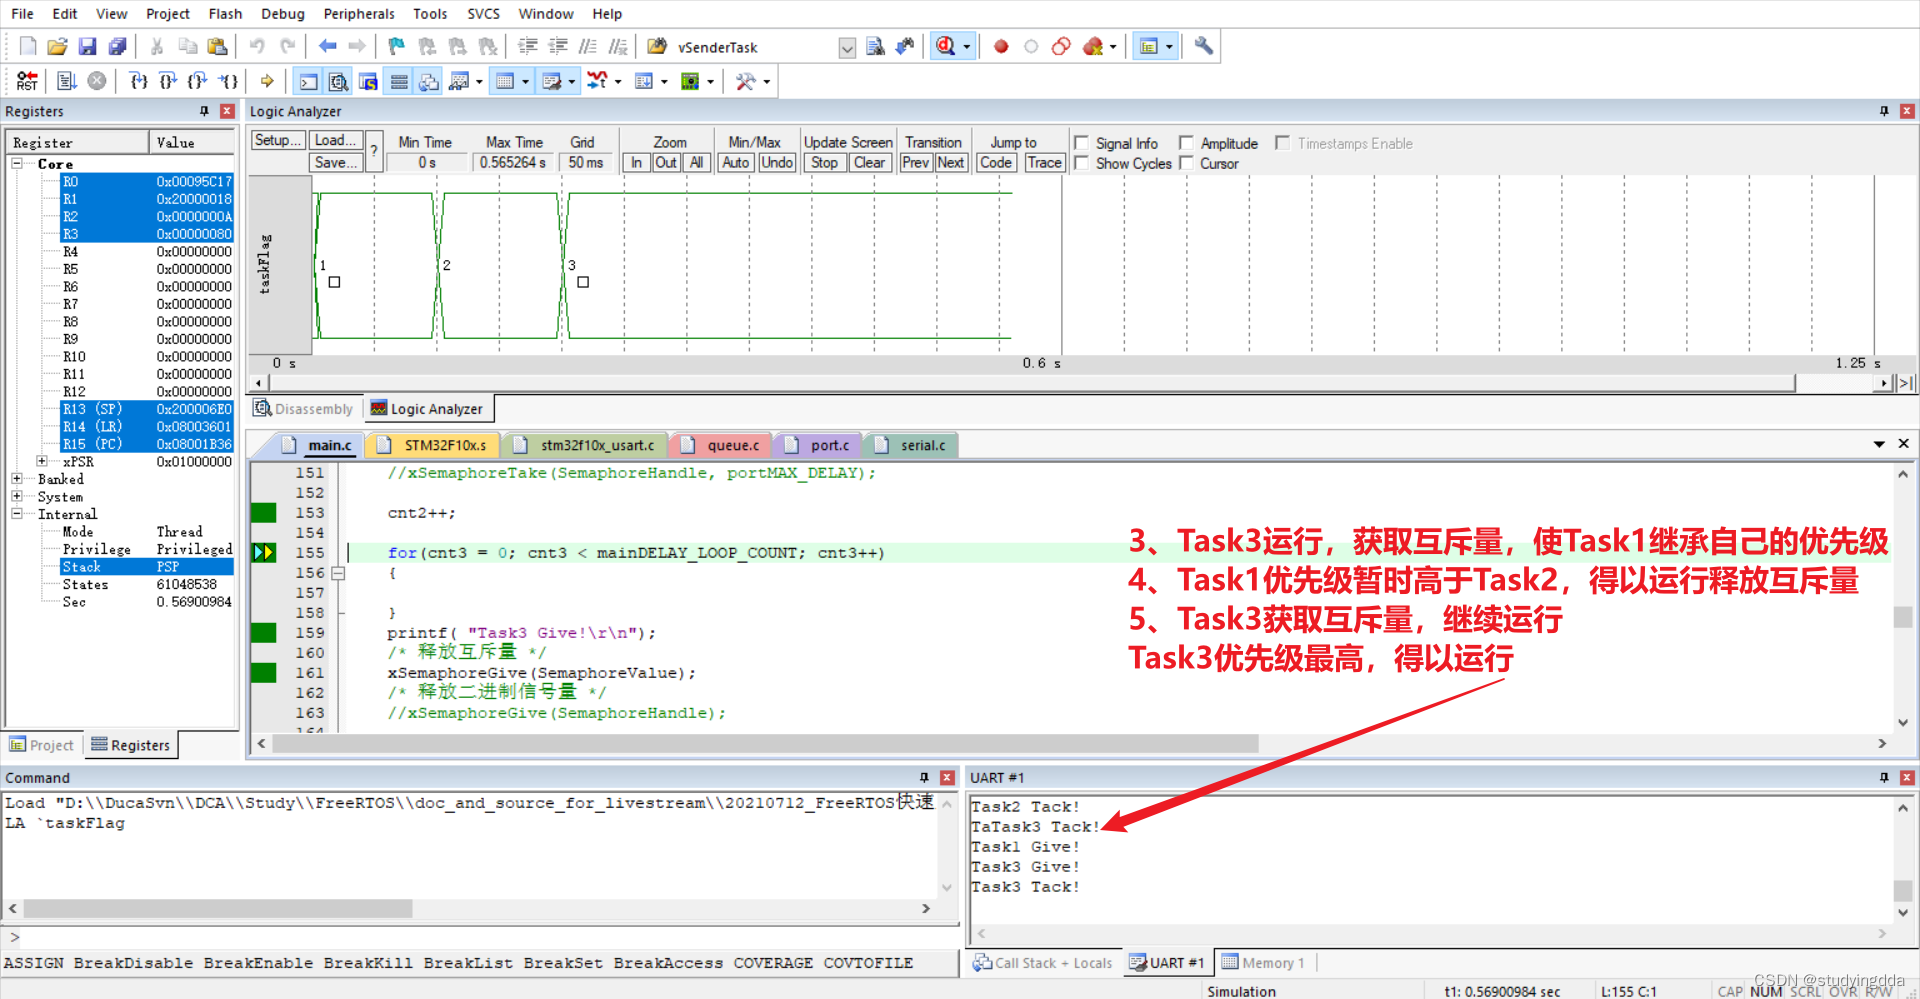
Task: Switch to Call Stack + Locals tab
Action: 1043,962
